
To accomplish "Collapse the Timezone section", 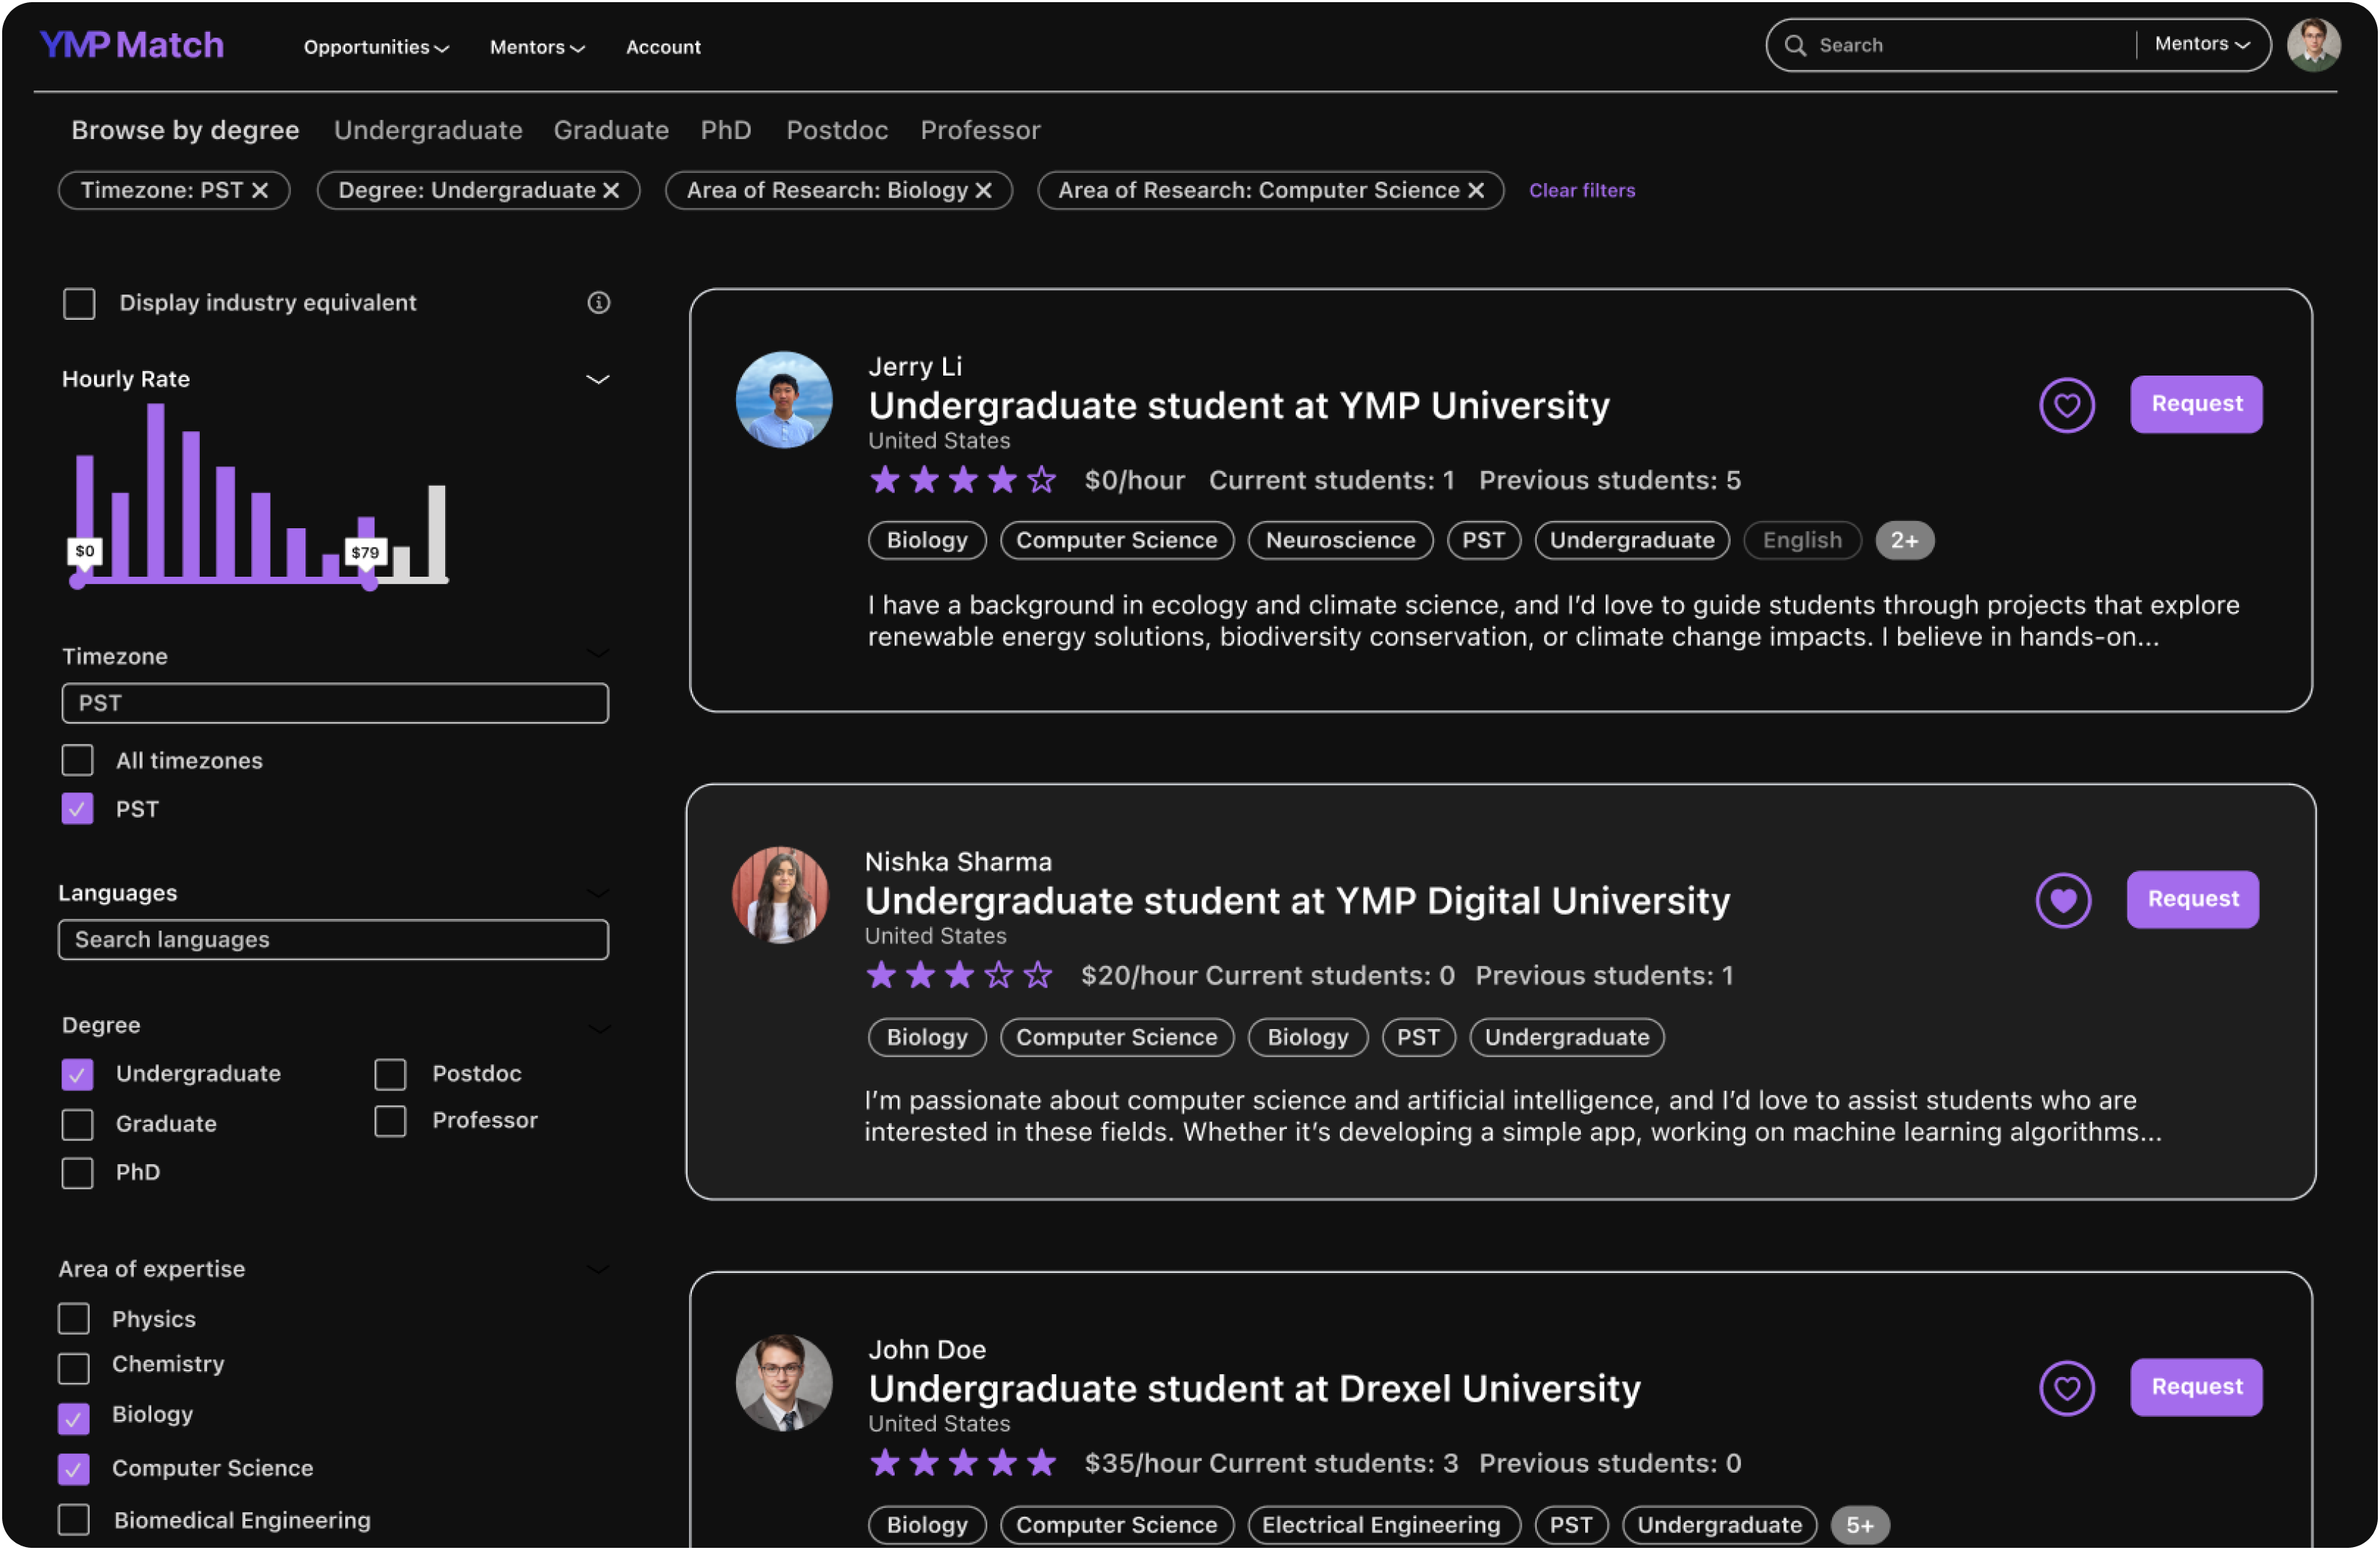I will click(x=597, y=654).
